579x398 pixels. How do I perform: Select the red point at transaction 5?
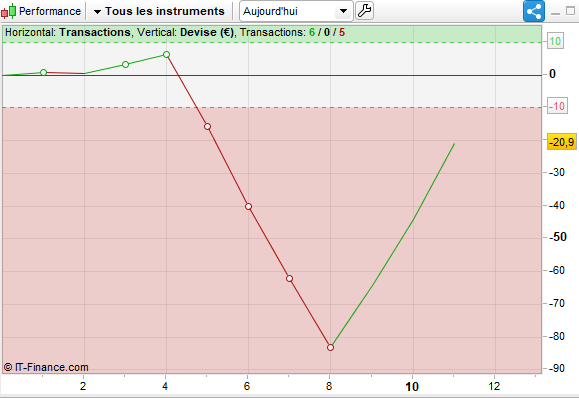click(x=208, y=127)
